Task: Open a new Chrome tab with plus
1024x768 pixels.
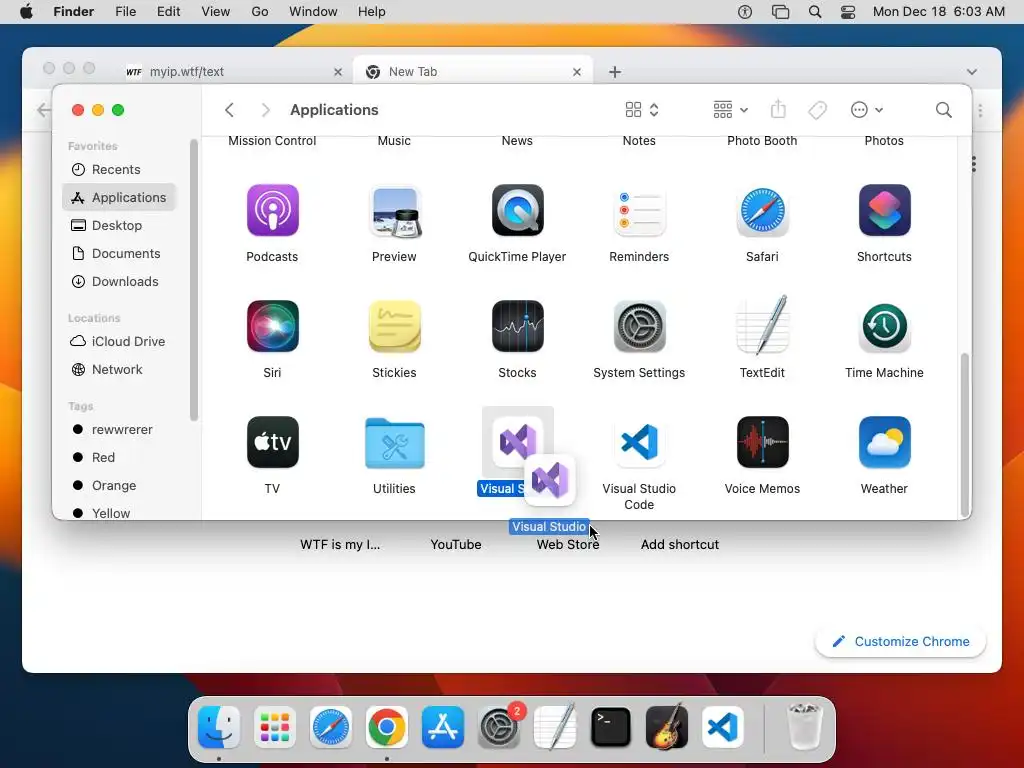Action: 615,72
